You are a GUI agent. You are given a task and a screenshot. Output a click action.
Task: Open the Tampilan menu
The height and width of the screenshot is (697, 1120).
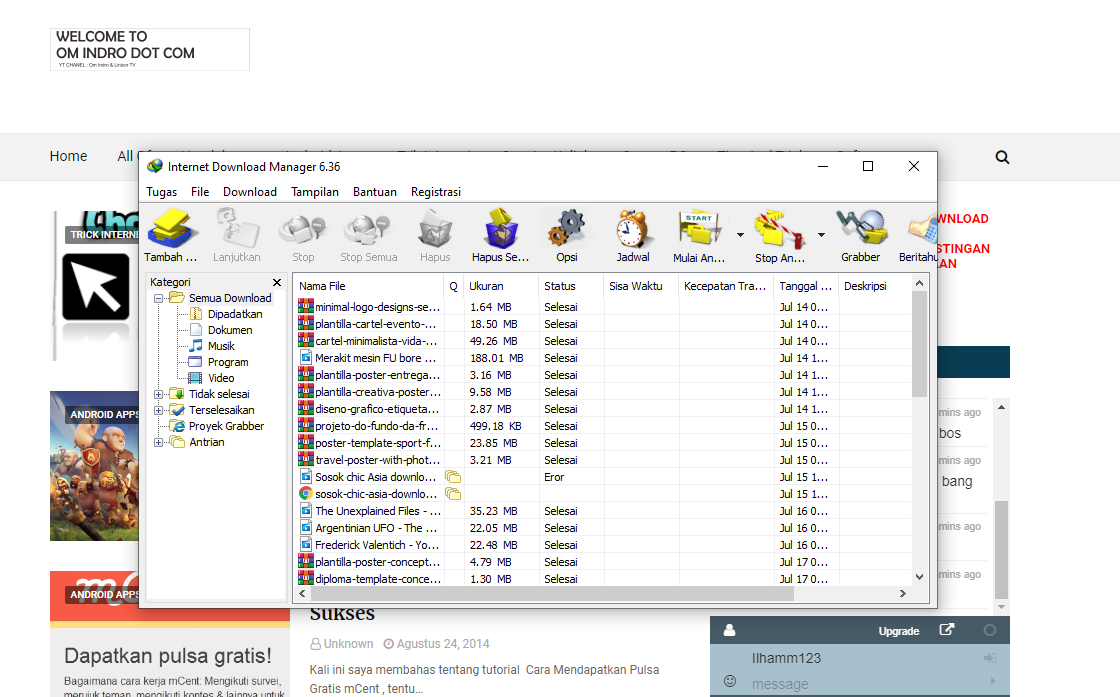click(x=315, y=192)
